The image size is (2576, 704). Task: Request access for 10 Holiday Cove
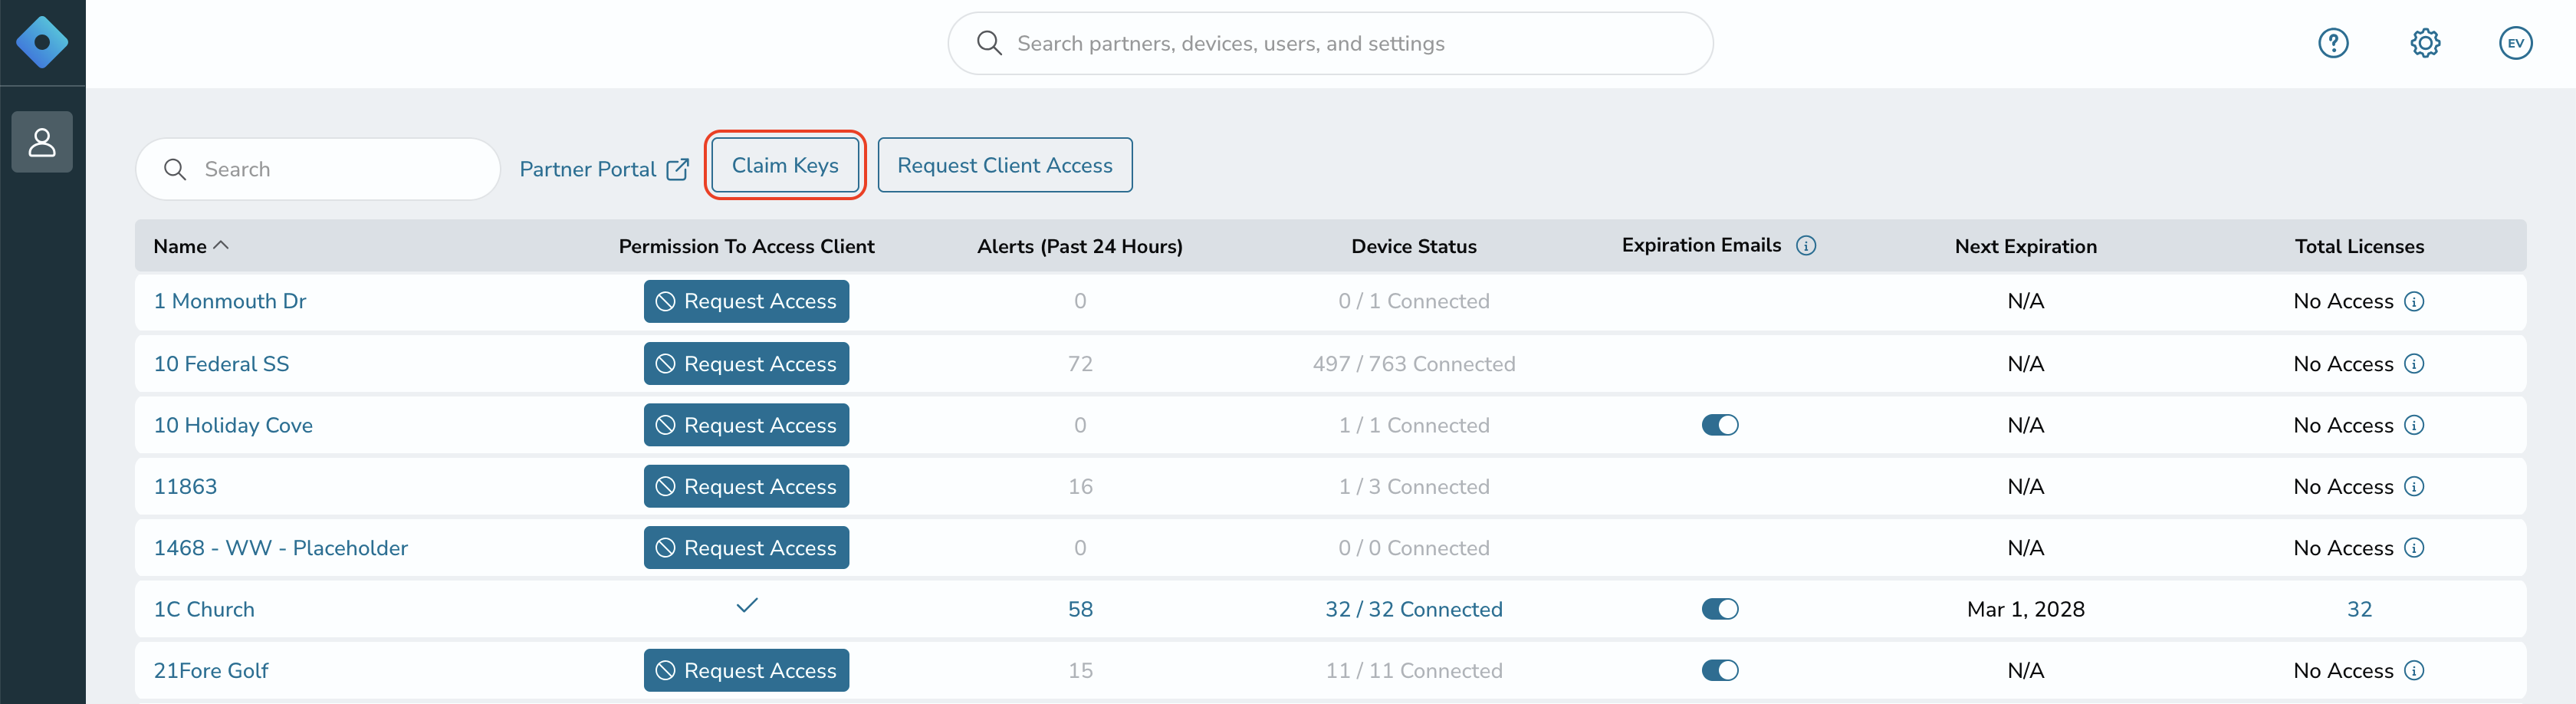click(x=746, y=425)
